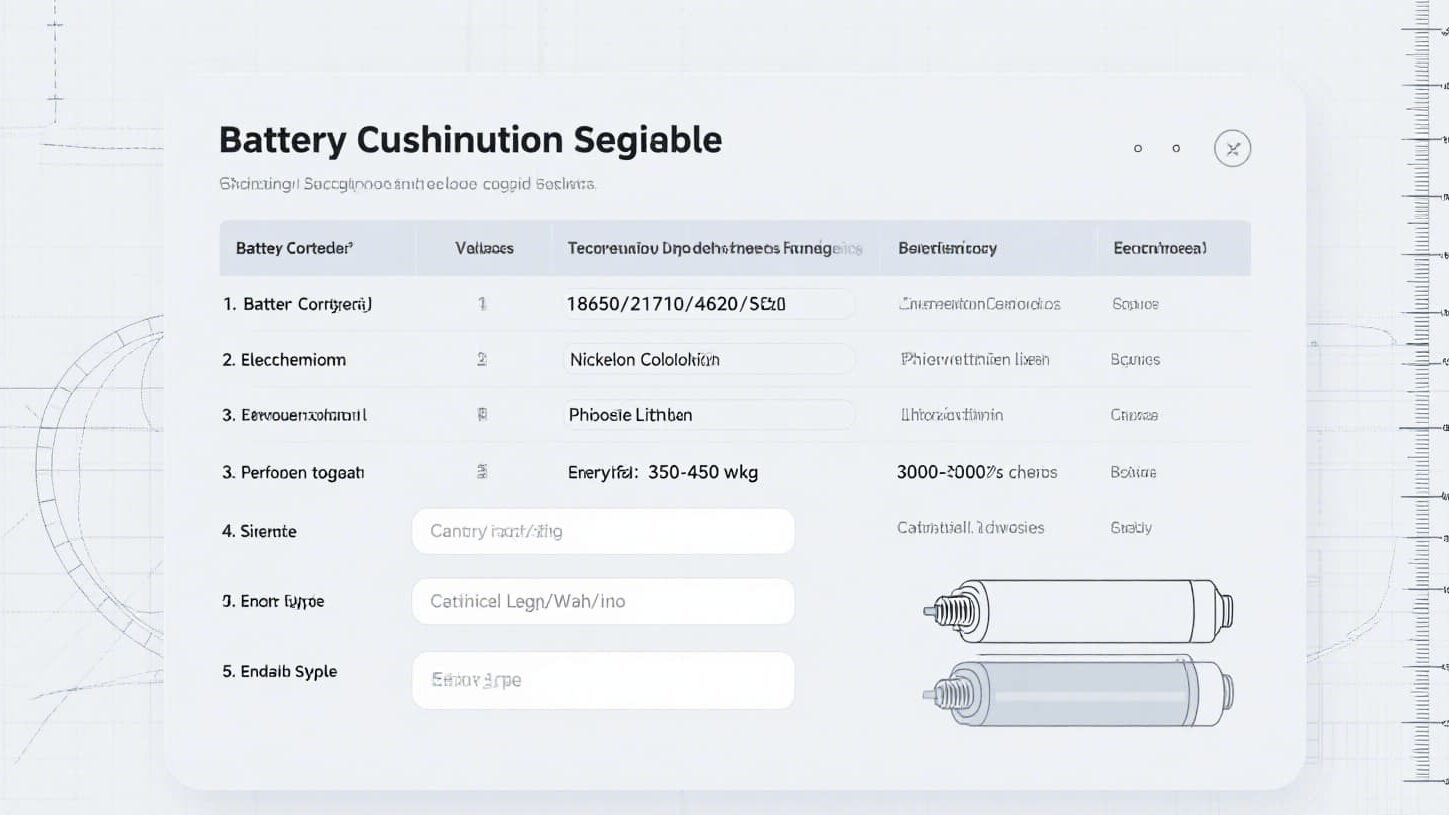Click the right small dot next to close icon
Screen dimensions: 1449x815
click(1176, 149)
